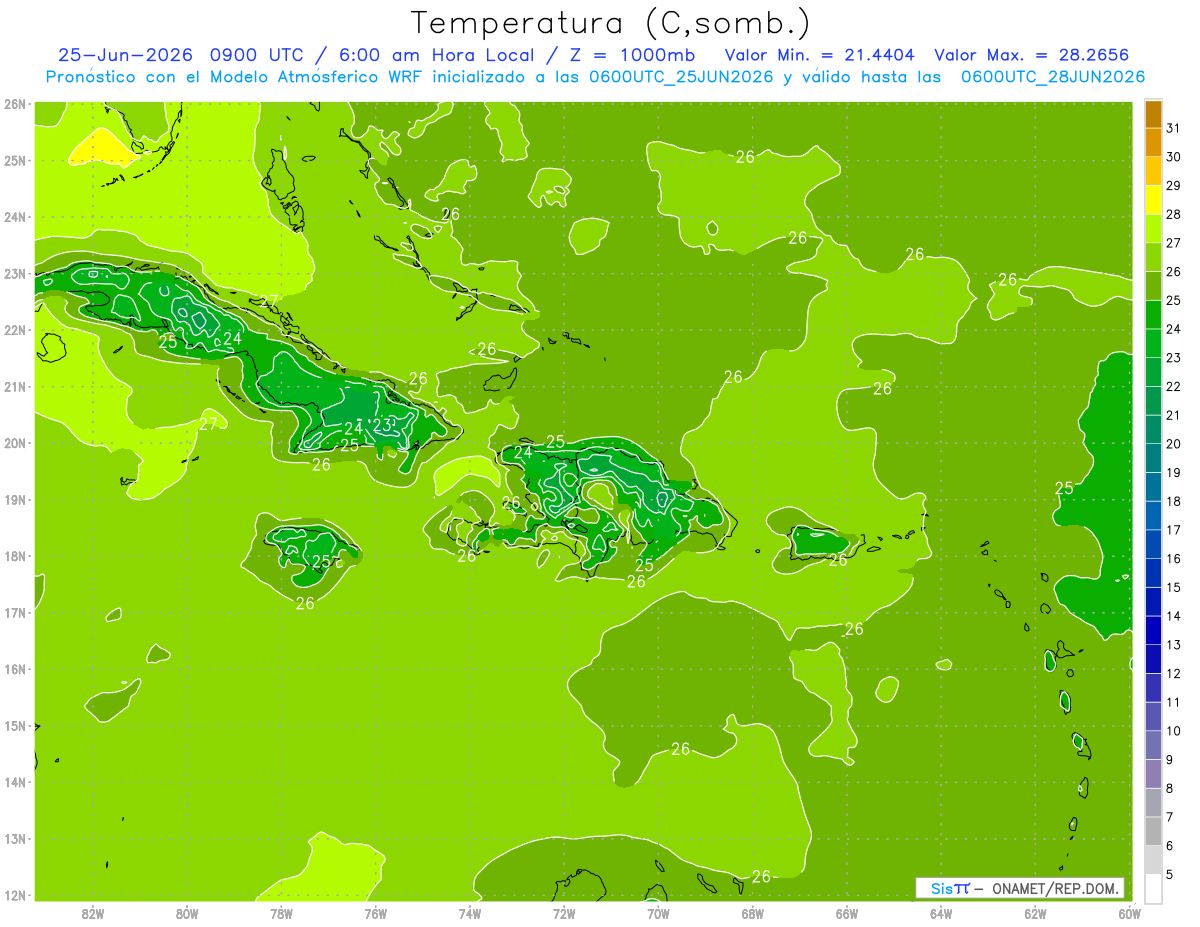Screen dimensions: 1200x927
Task: Click the orange 30–31 color bar segment
Action: [x=1153, y=142]
